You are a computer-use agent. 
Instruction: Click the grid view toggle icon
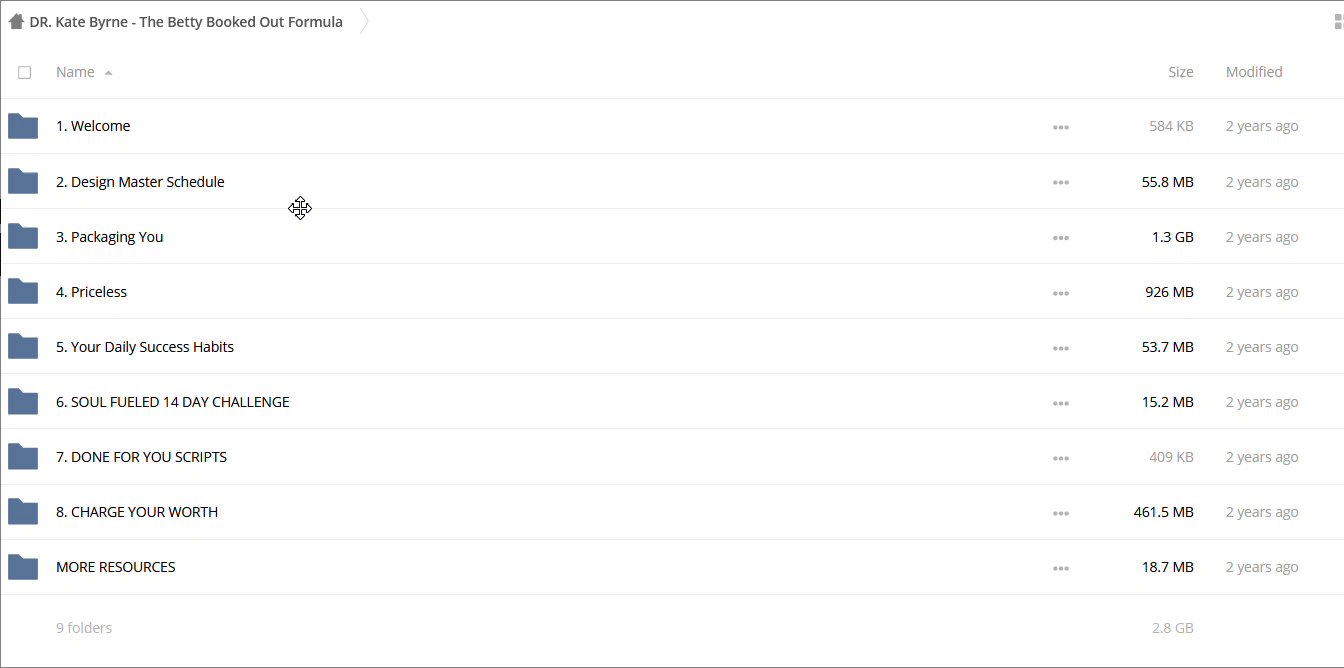pos(1337,22)
